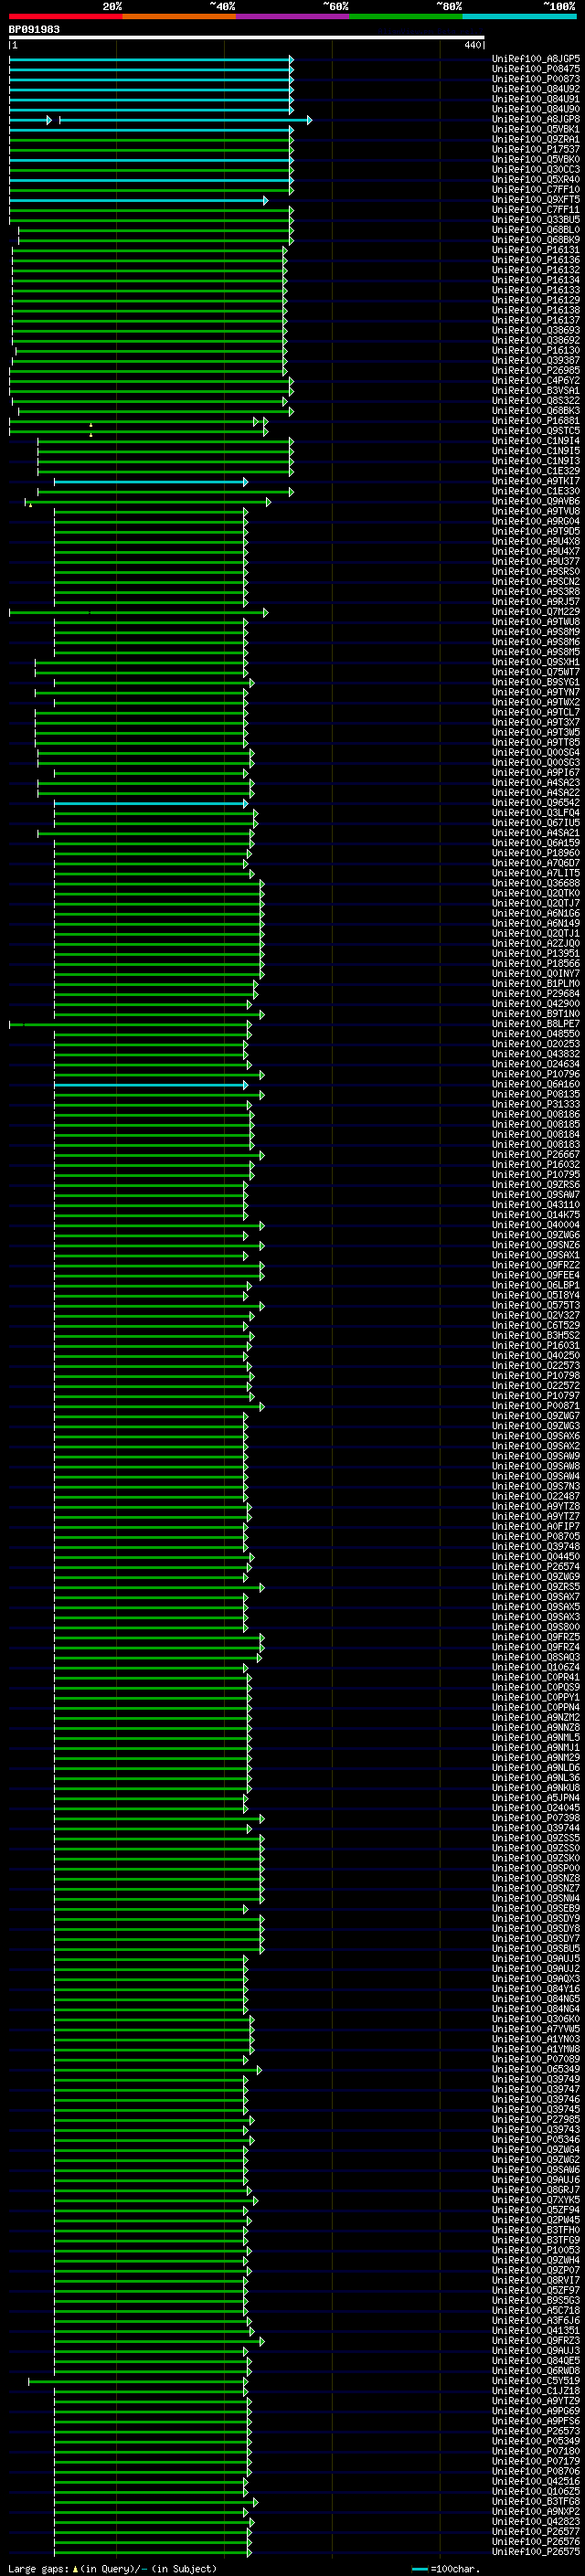
Task: Click the cyan =100char. legend line
Action: pyautogui.click(x=420, y=2569)
